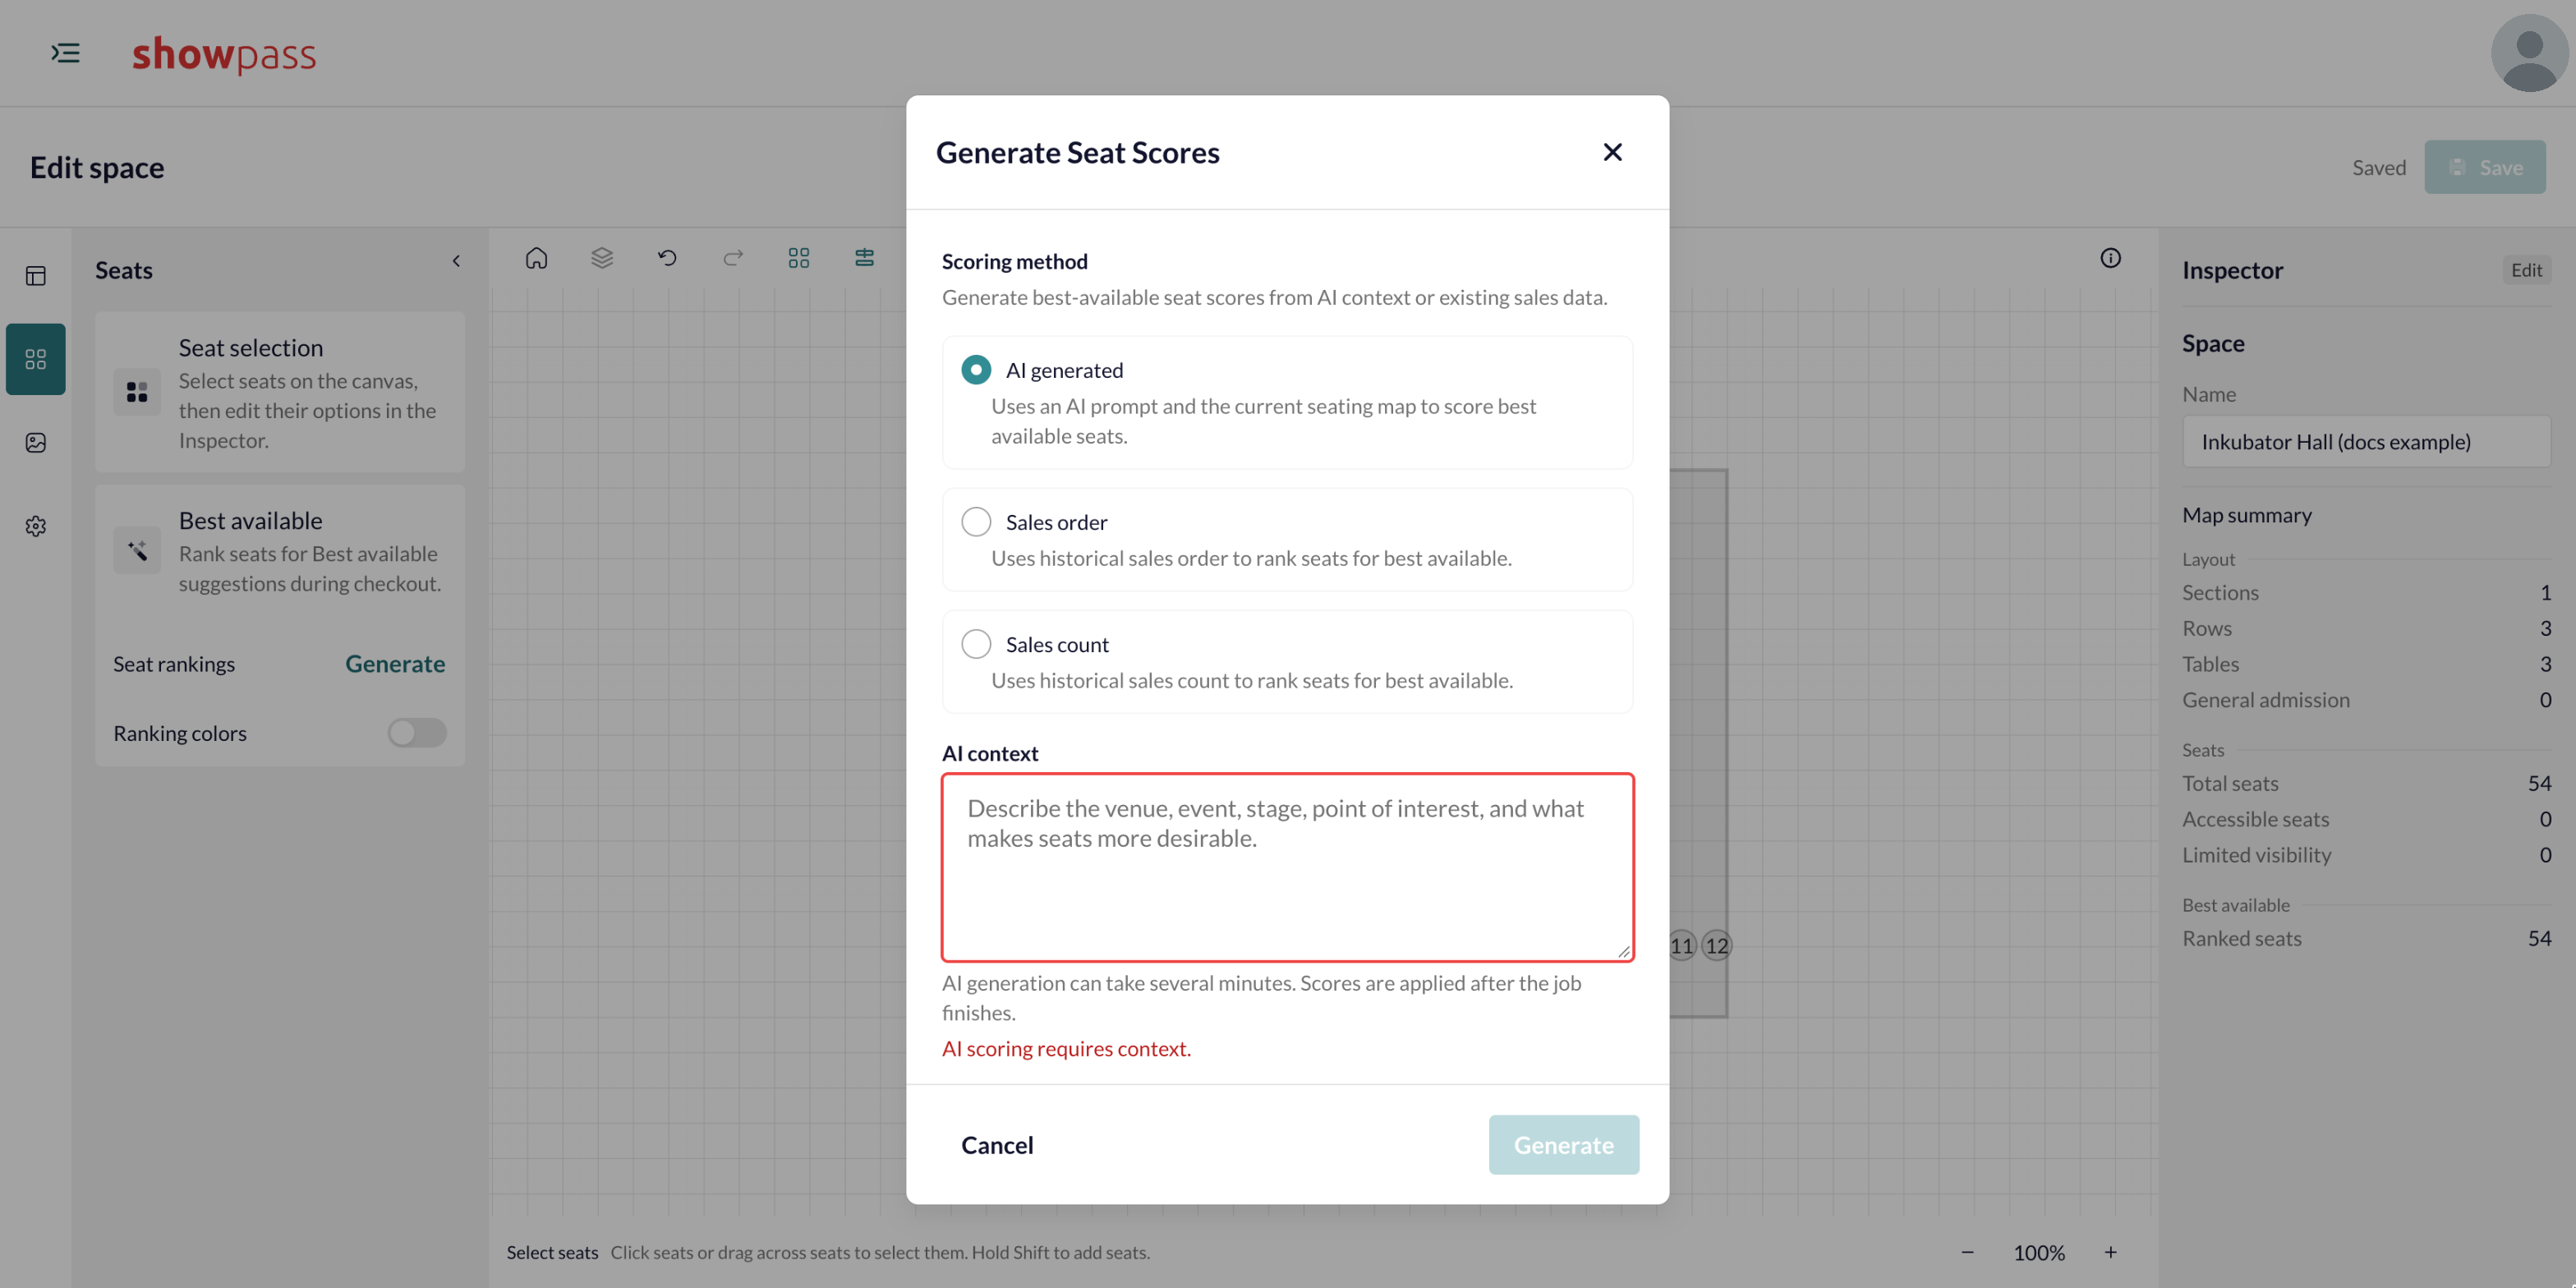Click the grid toolbar icon
This screenshot has height=1288, width=2576.
798,258
